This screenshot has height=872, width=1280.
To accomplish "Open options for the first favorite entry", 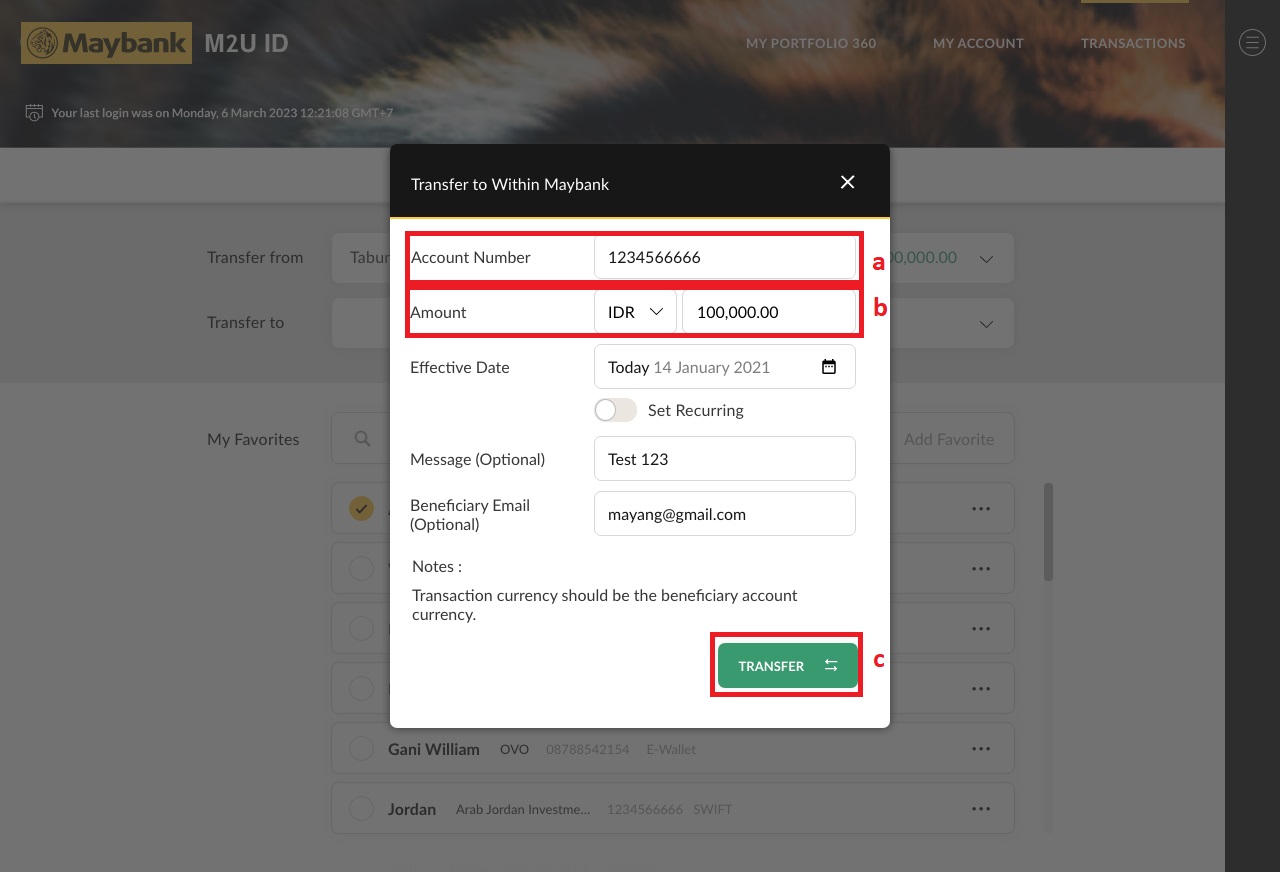I will click(x=980, y=508).
